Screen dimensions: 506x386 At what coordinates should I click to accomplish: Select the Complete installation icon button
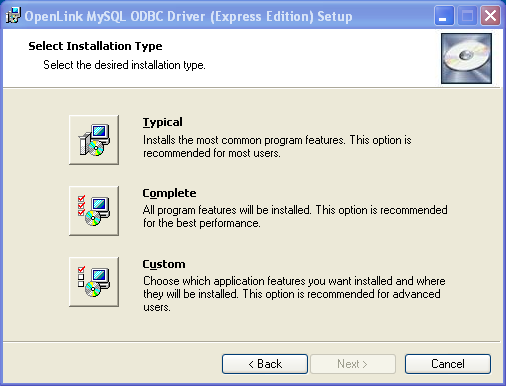coord(94,211)
